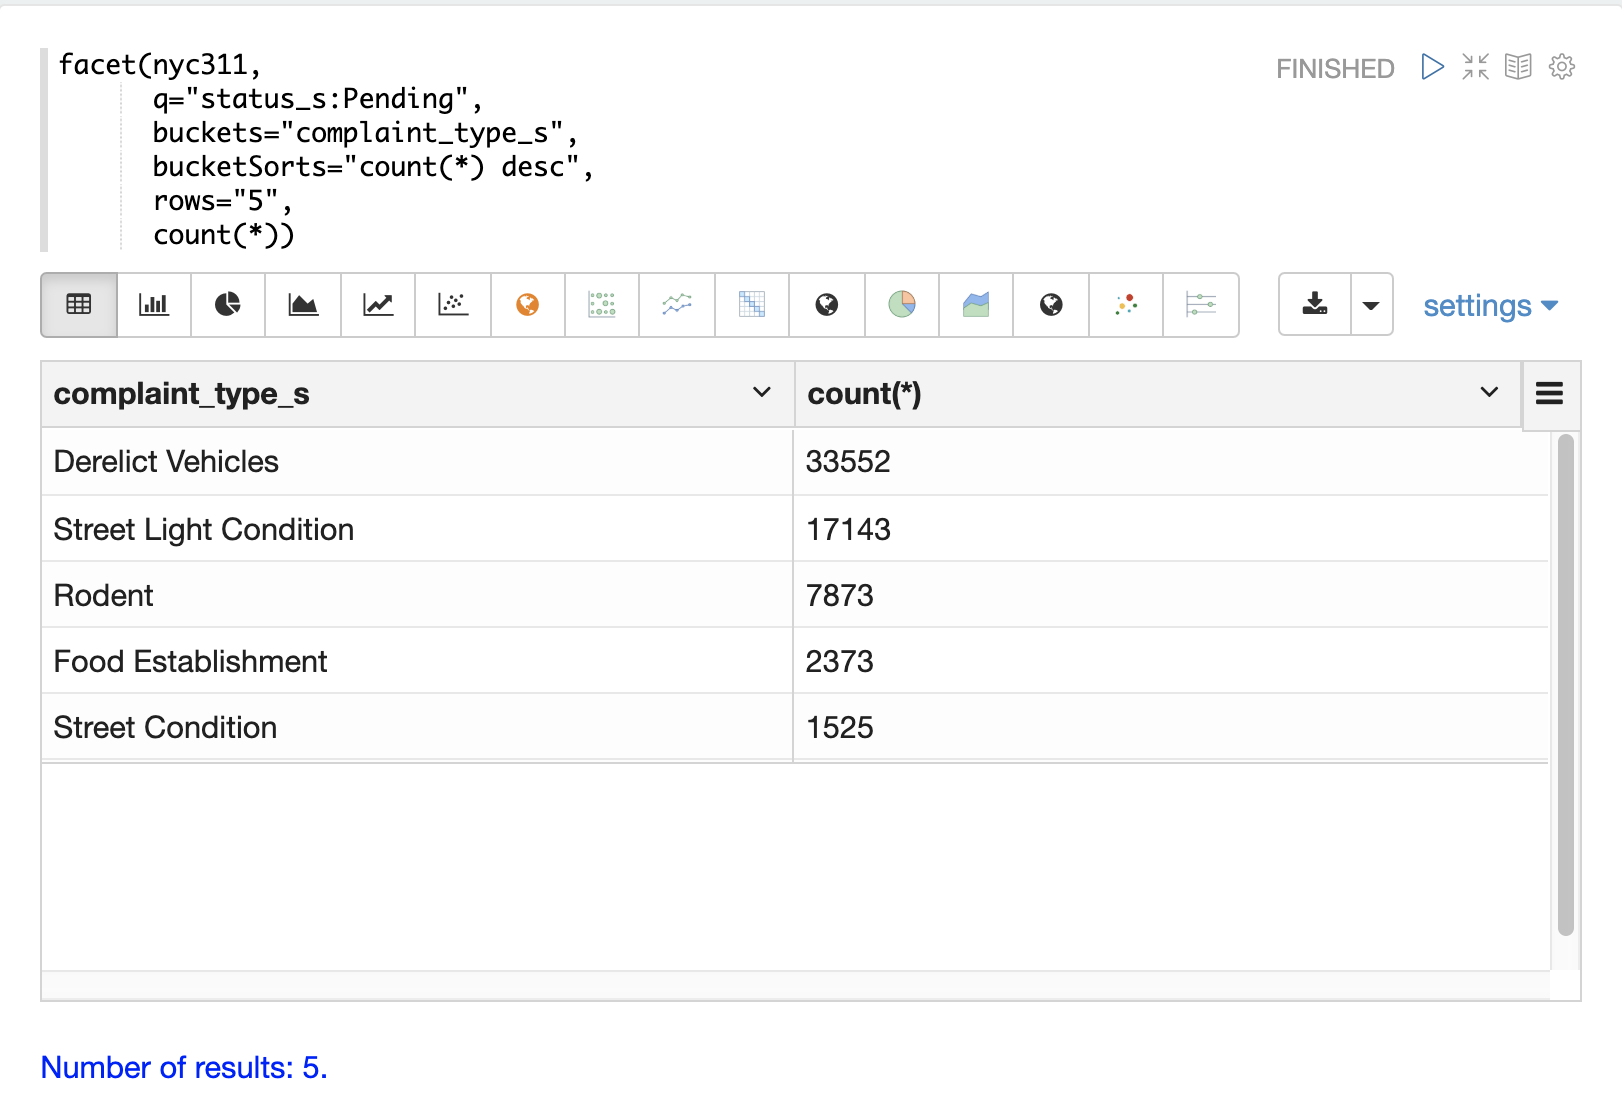
Task: Click the Derelict Vehicles table cell
Action: [x=166, y=462]
